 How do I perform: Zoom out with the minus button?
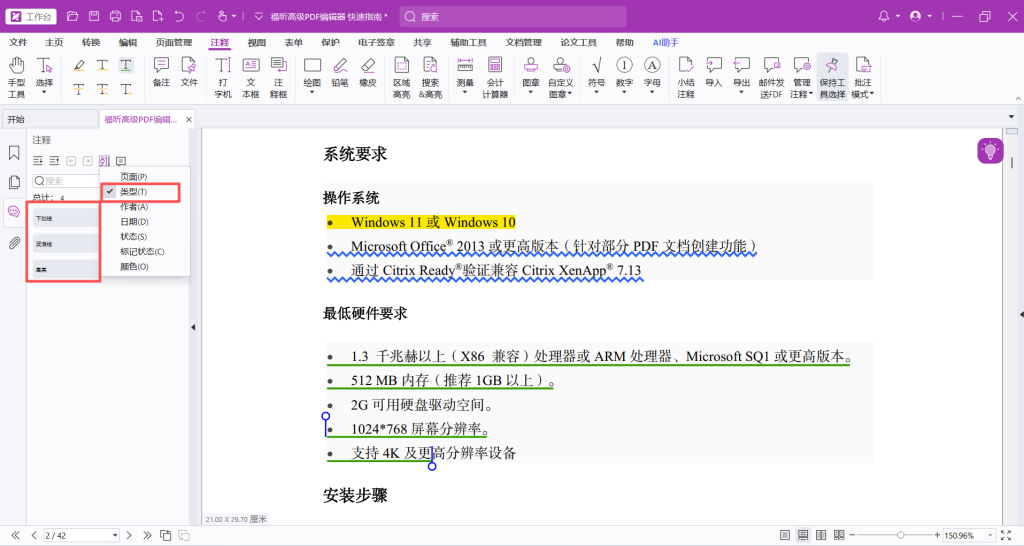coord(852,535)
